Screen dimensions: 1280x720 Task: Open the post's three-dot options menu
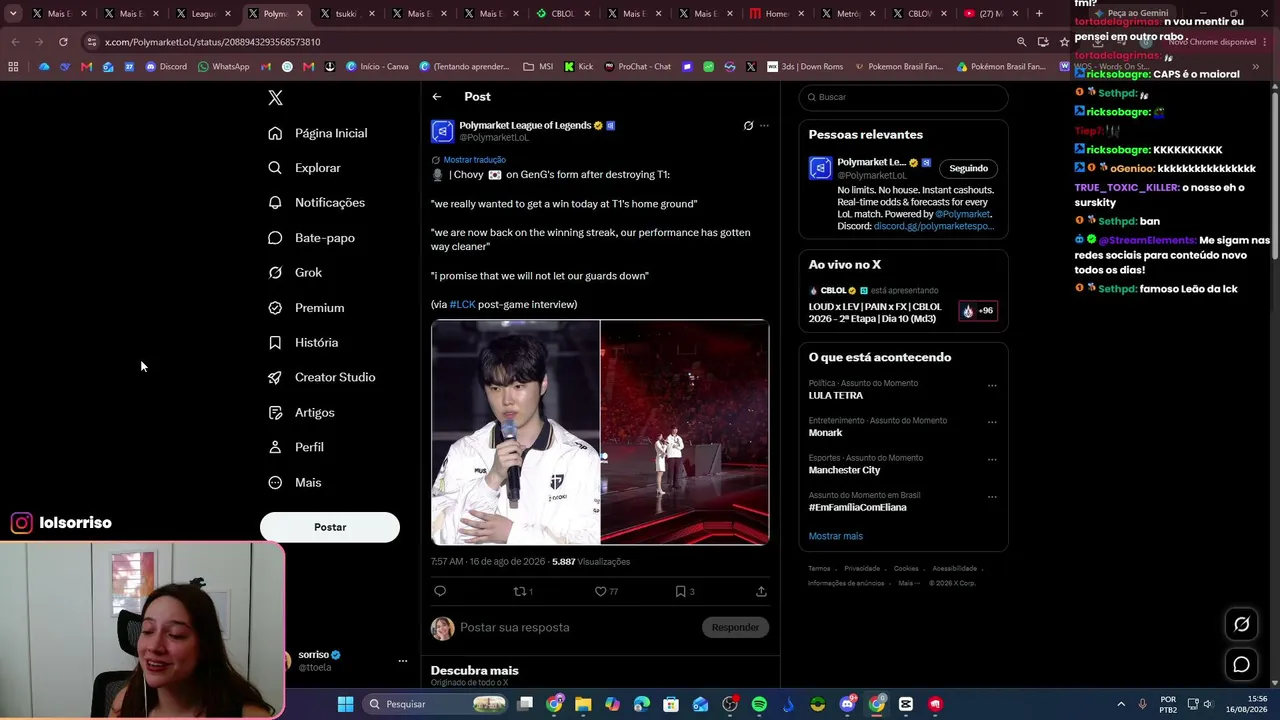click(x=764, y=126)
